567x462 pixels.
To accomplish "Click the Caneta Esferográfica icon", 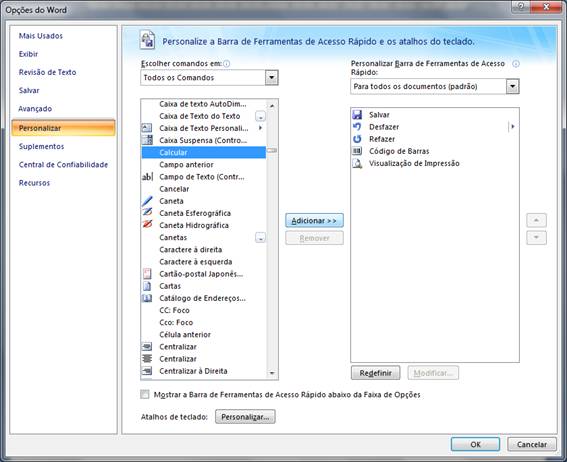I will pos(147,213).
